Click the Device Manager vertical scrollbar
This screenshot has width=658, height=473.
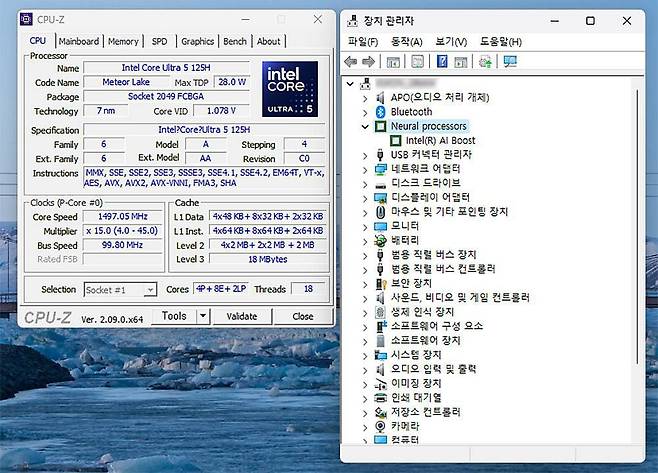(637, 227)
